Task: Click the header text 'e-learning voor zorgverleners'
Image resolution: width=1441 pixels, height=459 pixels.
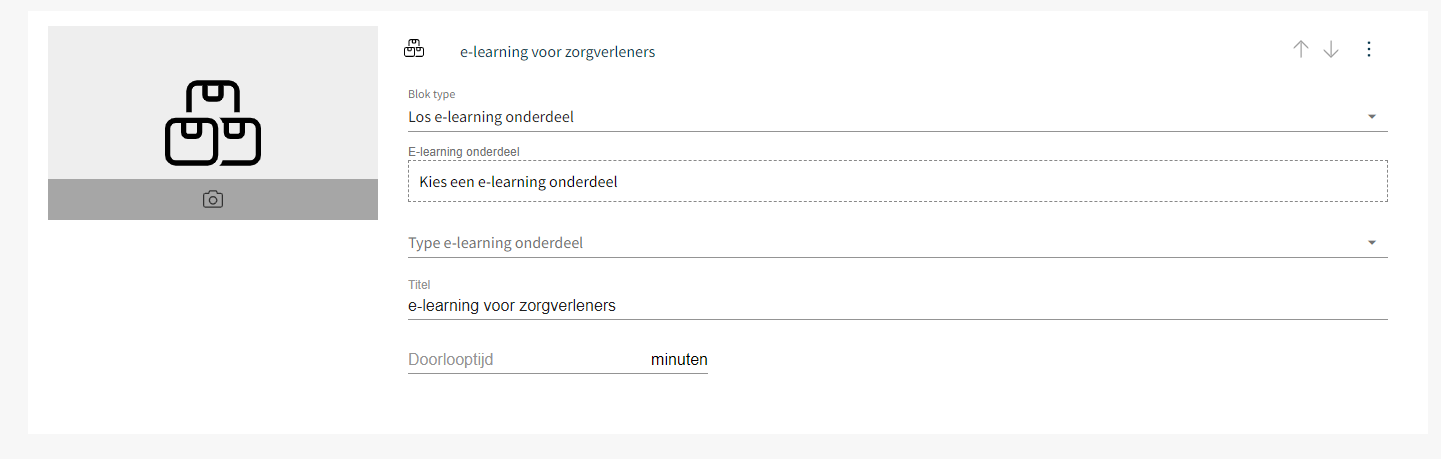Action: pyautogui.click(x=558, y=51)
